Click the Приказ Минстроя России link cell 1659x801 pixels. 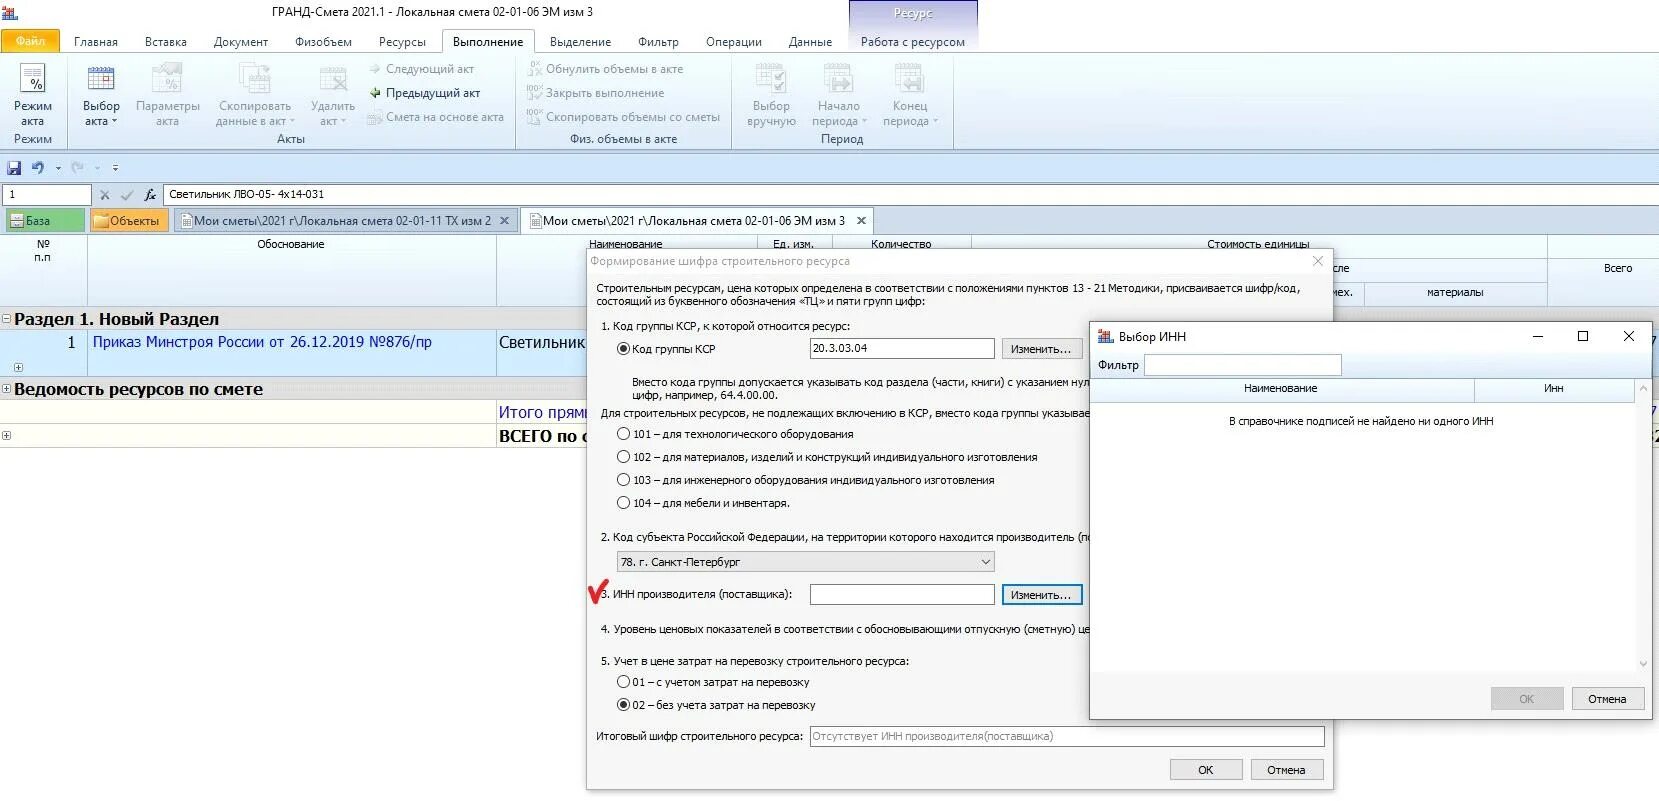click(x=292, y=353)
